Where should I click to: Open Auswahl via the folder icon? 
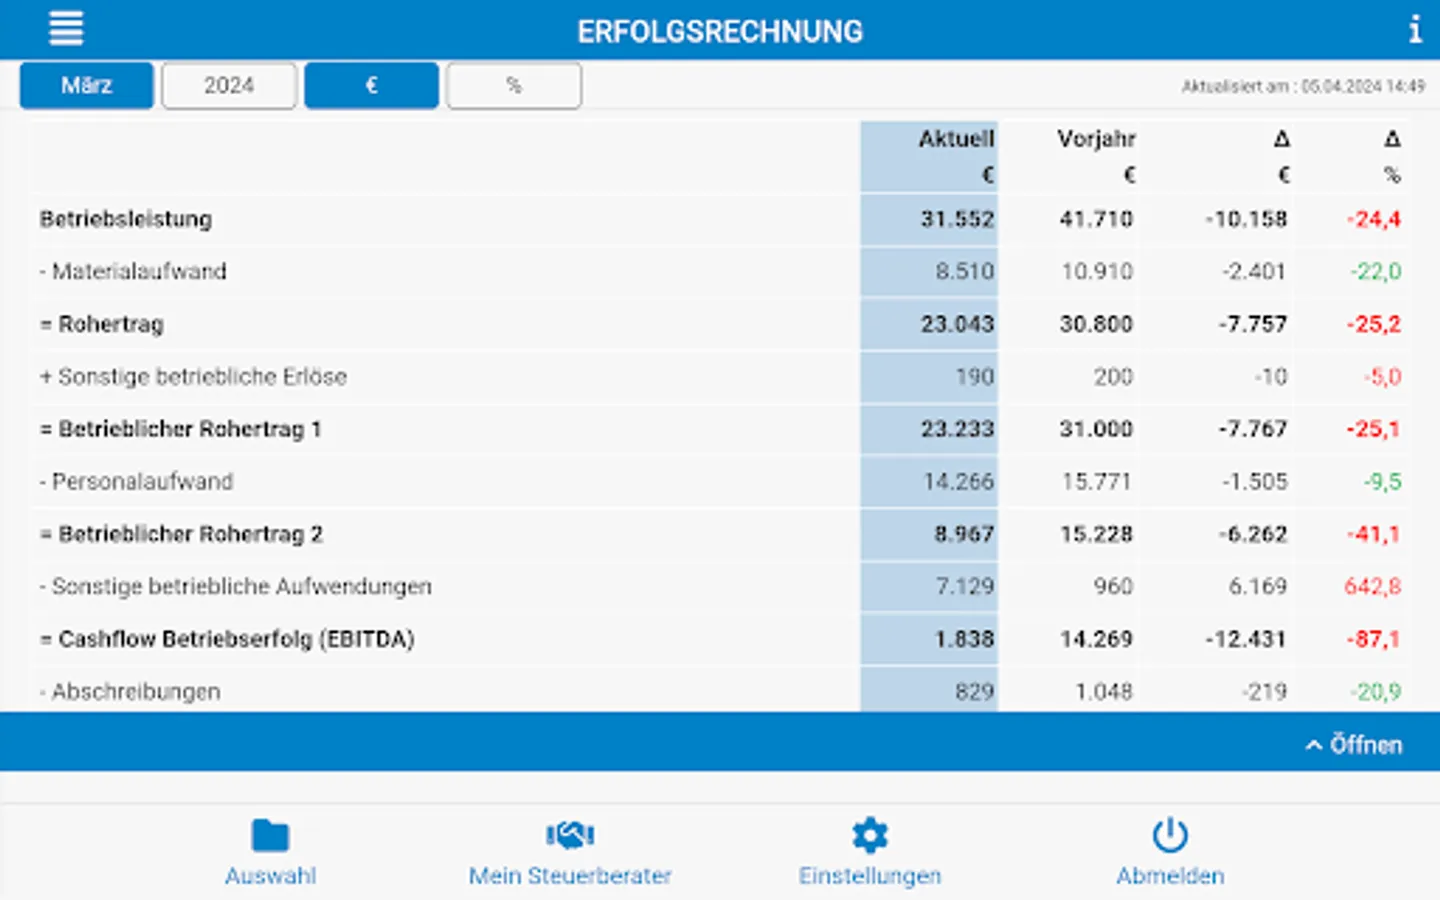click(x=268, y=836)
